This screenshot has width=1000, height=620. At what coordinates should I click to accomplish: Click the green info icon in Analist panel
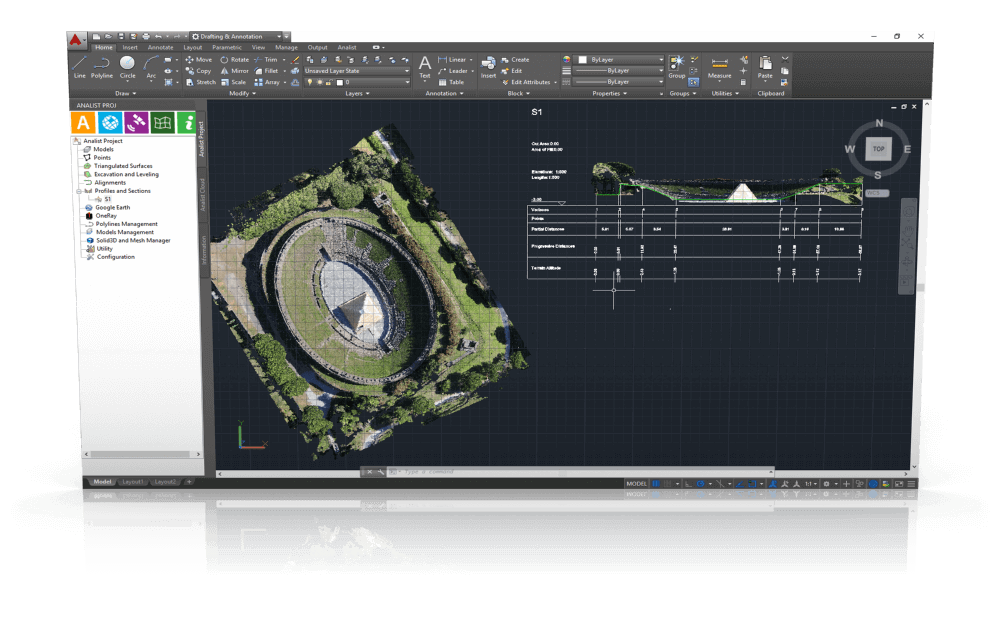pos(187,122)
